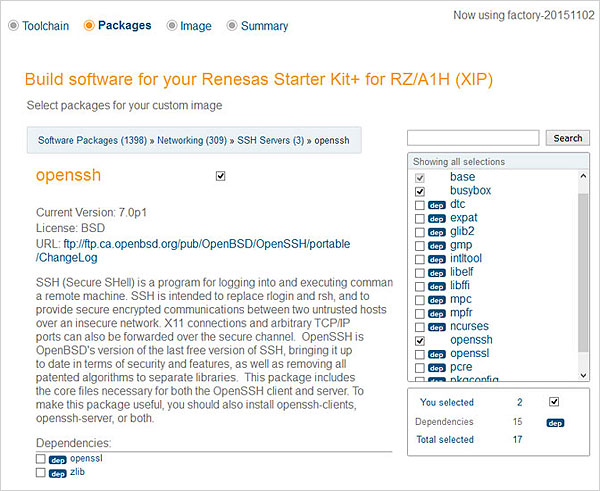This screenshot has width=600, height=491.
Task: Select the Summary step radio button
Action: (x=232, y=26)
